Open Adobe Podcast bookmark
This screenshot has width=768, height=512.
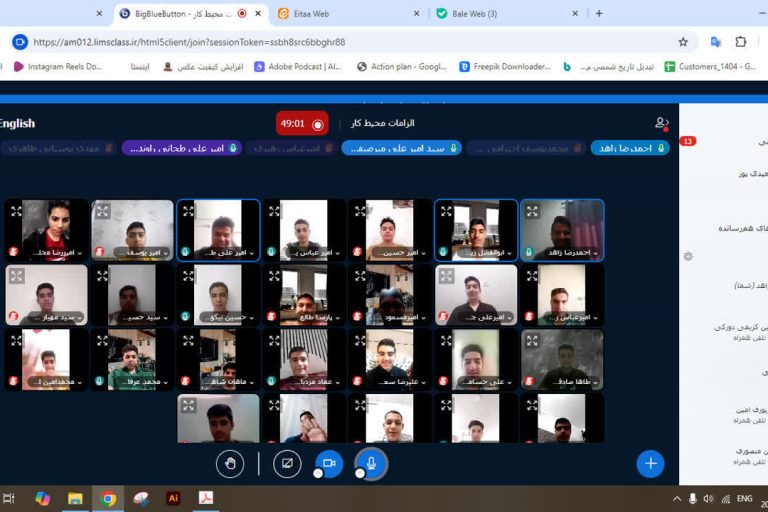point(298,67)
